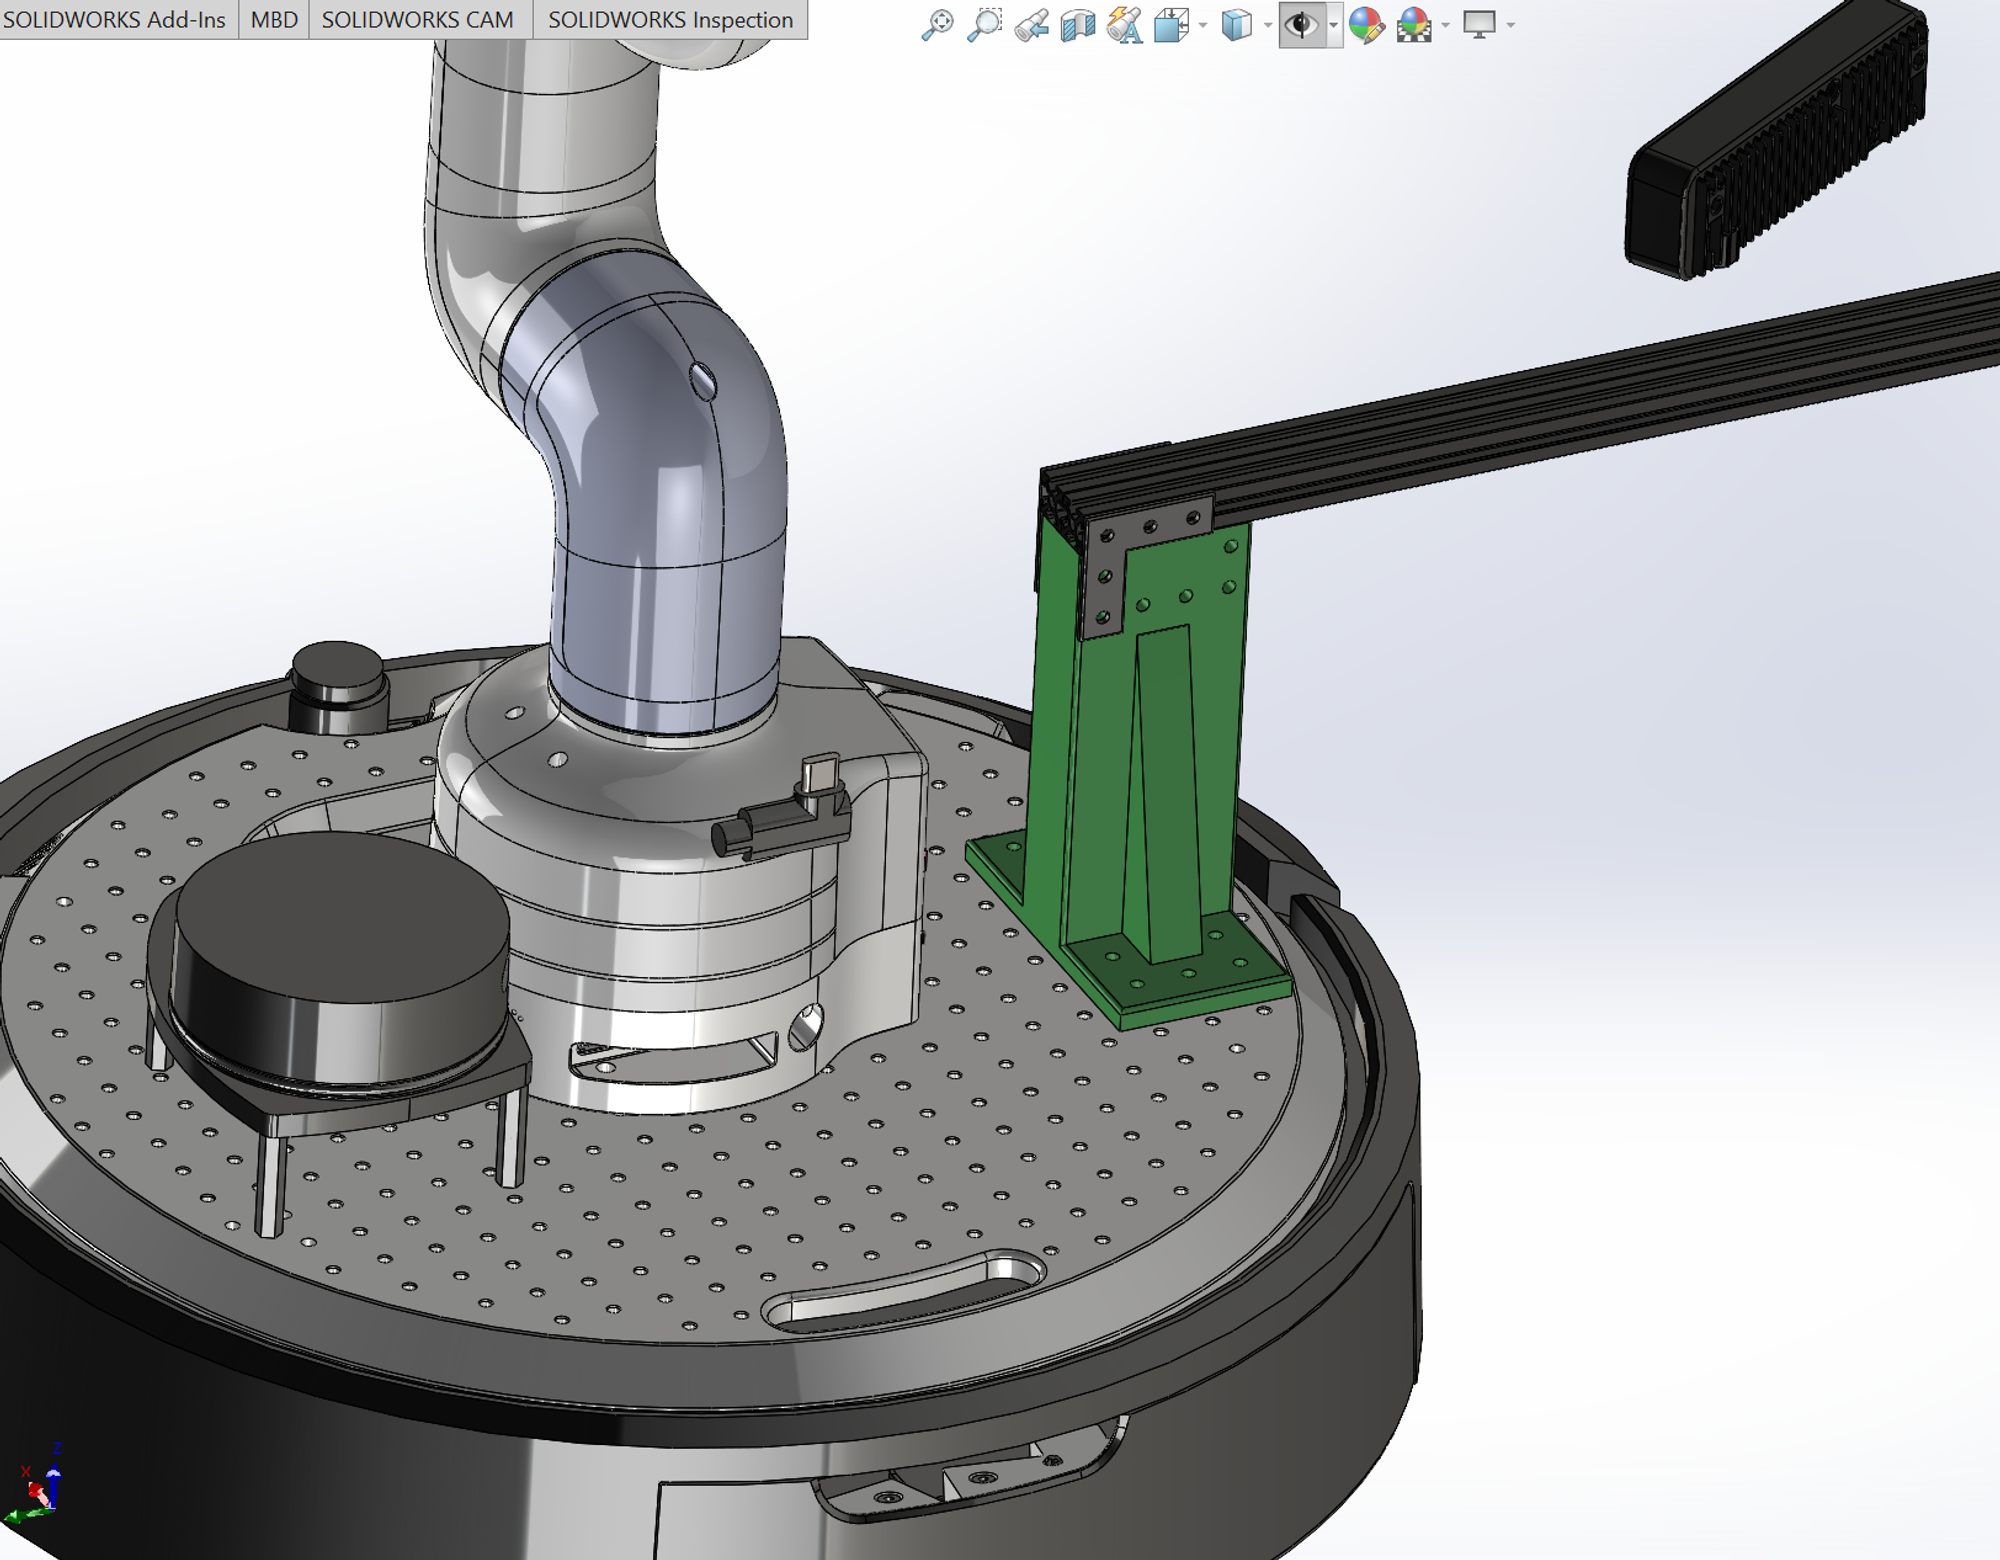Select the black connector on arm base
The image size is (2000, 1560).
[783, 822]
